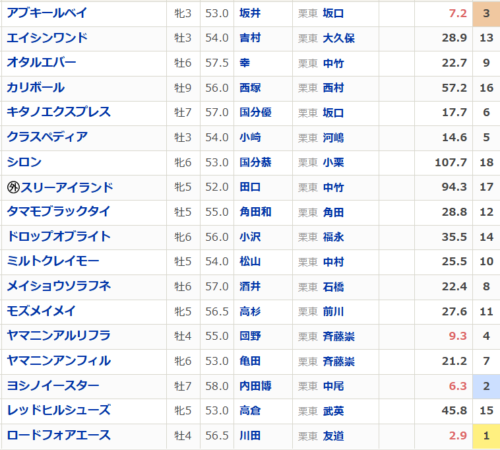500x450 pixels.
Task: Open horse ヤマニンアルリフラ page
Action: click(x=59, y=336)
